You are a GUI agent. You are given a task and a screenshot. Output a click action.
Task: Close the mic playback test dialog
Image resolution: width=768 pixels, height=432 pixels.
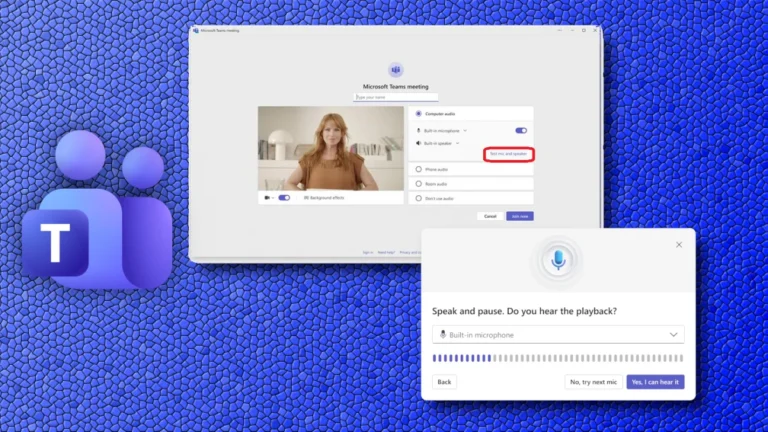coord(679,244)
